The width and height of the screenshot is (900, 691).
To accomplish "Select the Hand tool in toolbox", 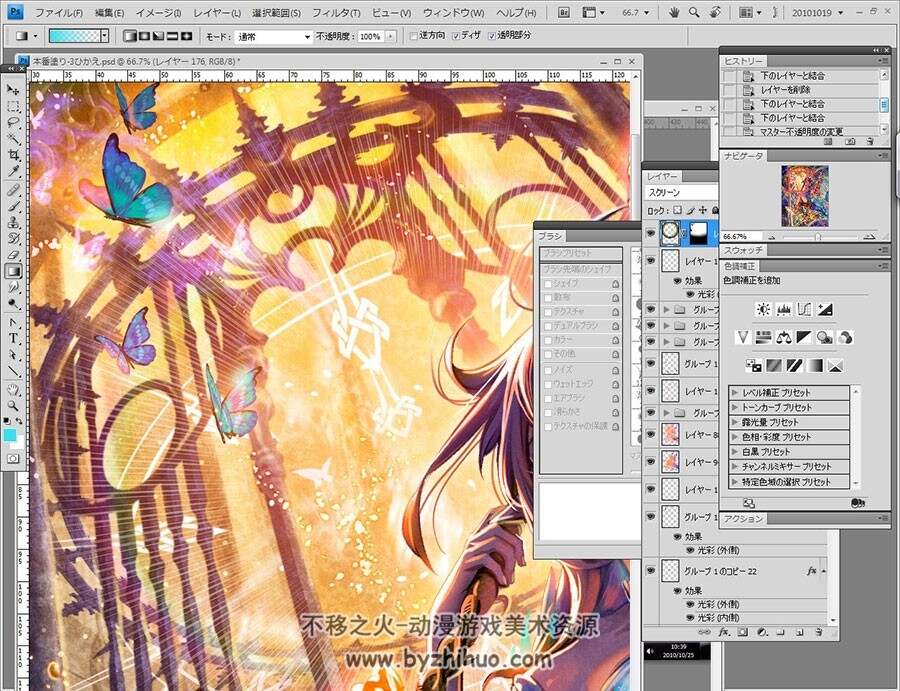I will [13, 390].
